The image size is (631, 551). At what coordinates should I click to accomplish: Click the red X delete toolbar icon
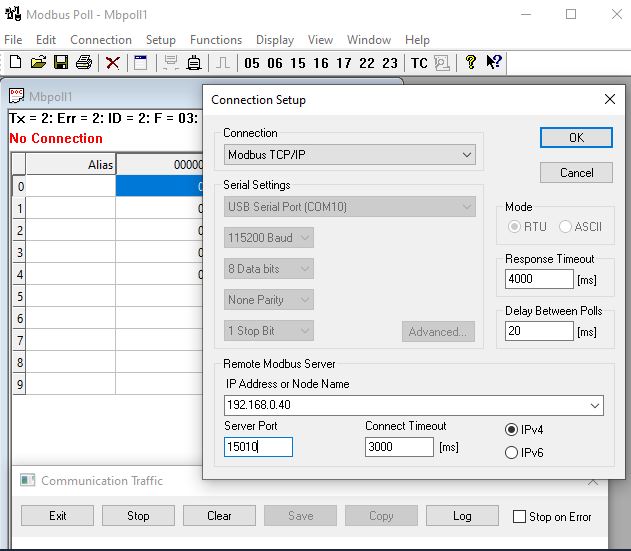pyautogui.click(x=113, y=63)
